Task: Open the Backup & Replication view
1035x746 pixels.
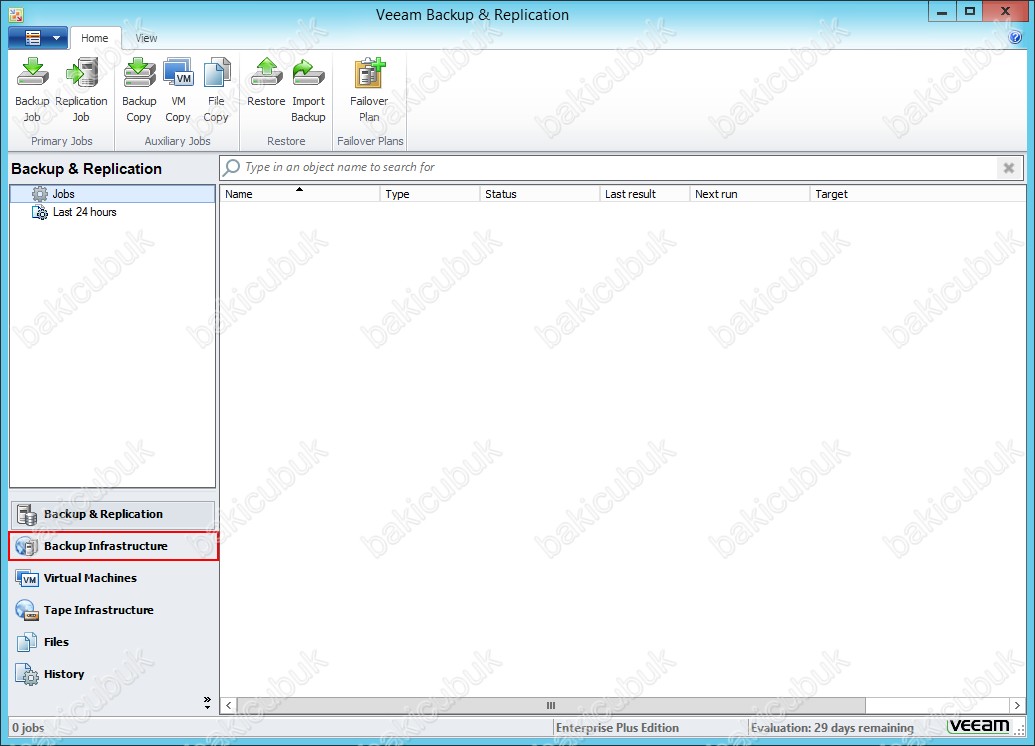Action: [112, 514]
